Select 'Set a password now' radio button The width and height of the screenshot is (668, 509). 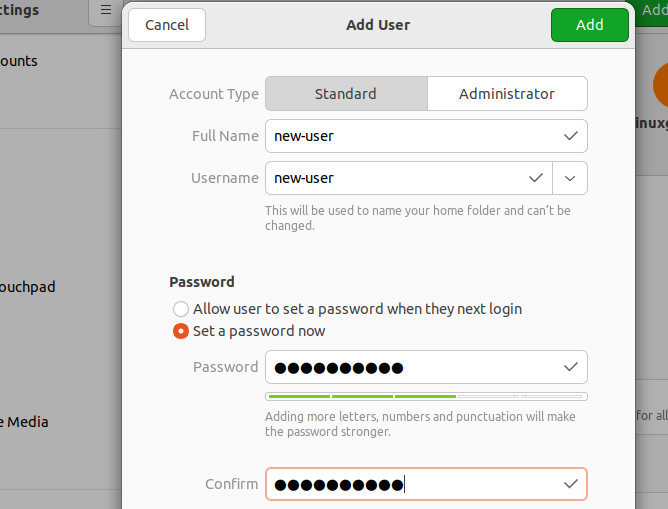(181, 331)
